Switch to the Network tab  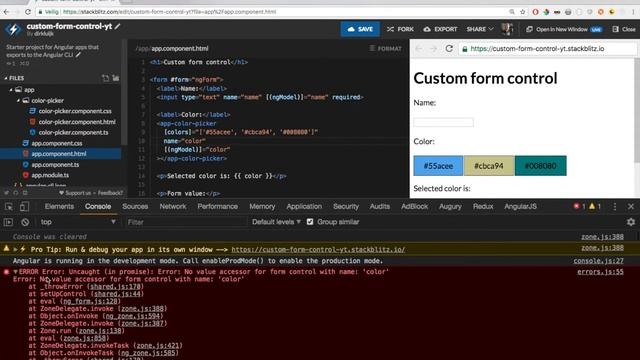pos(173,207)
